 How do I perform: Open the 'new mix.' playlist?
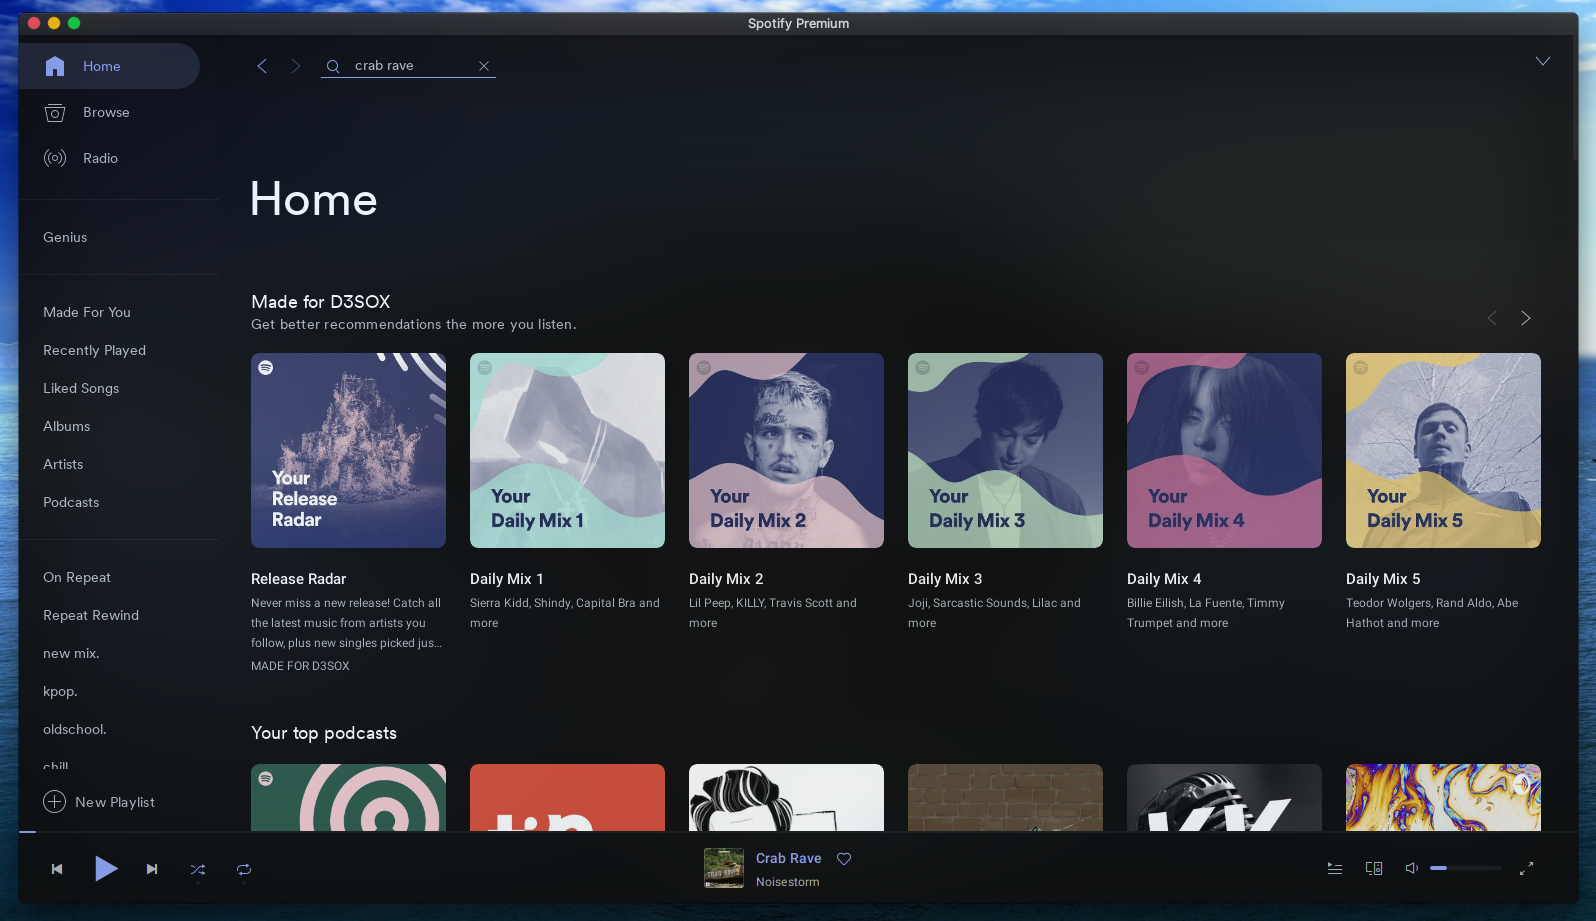click(x=71, y=653)
